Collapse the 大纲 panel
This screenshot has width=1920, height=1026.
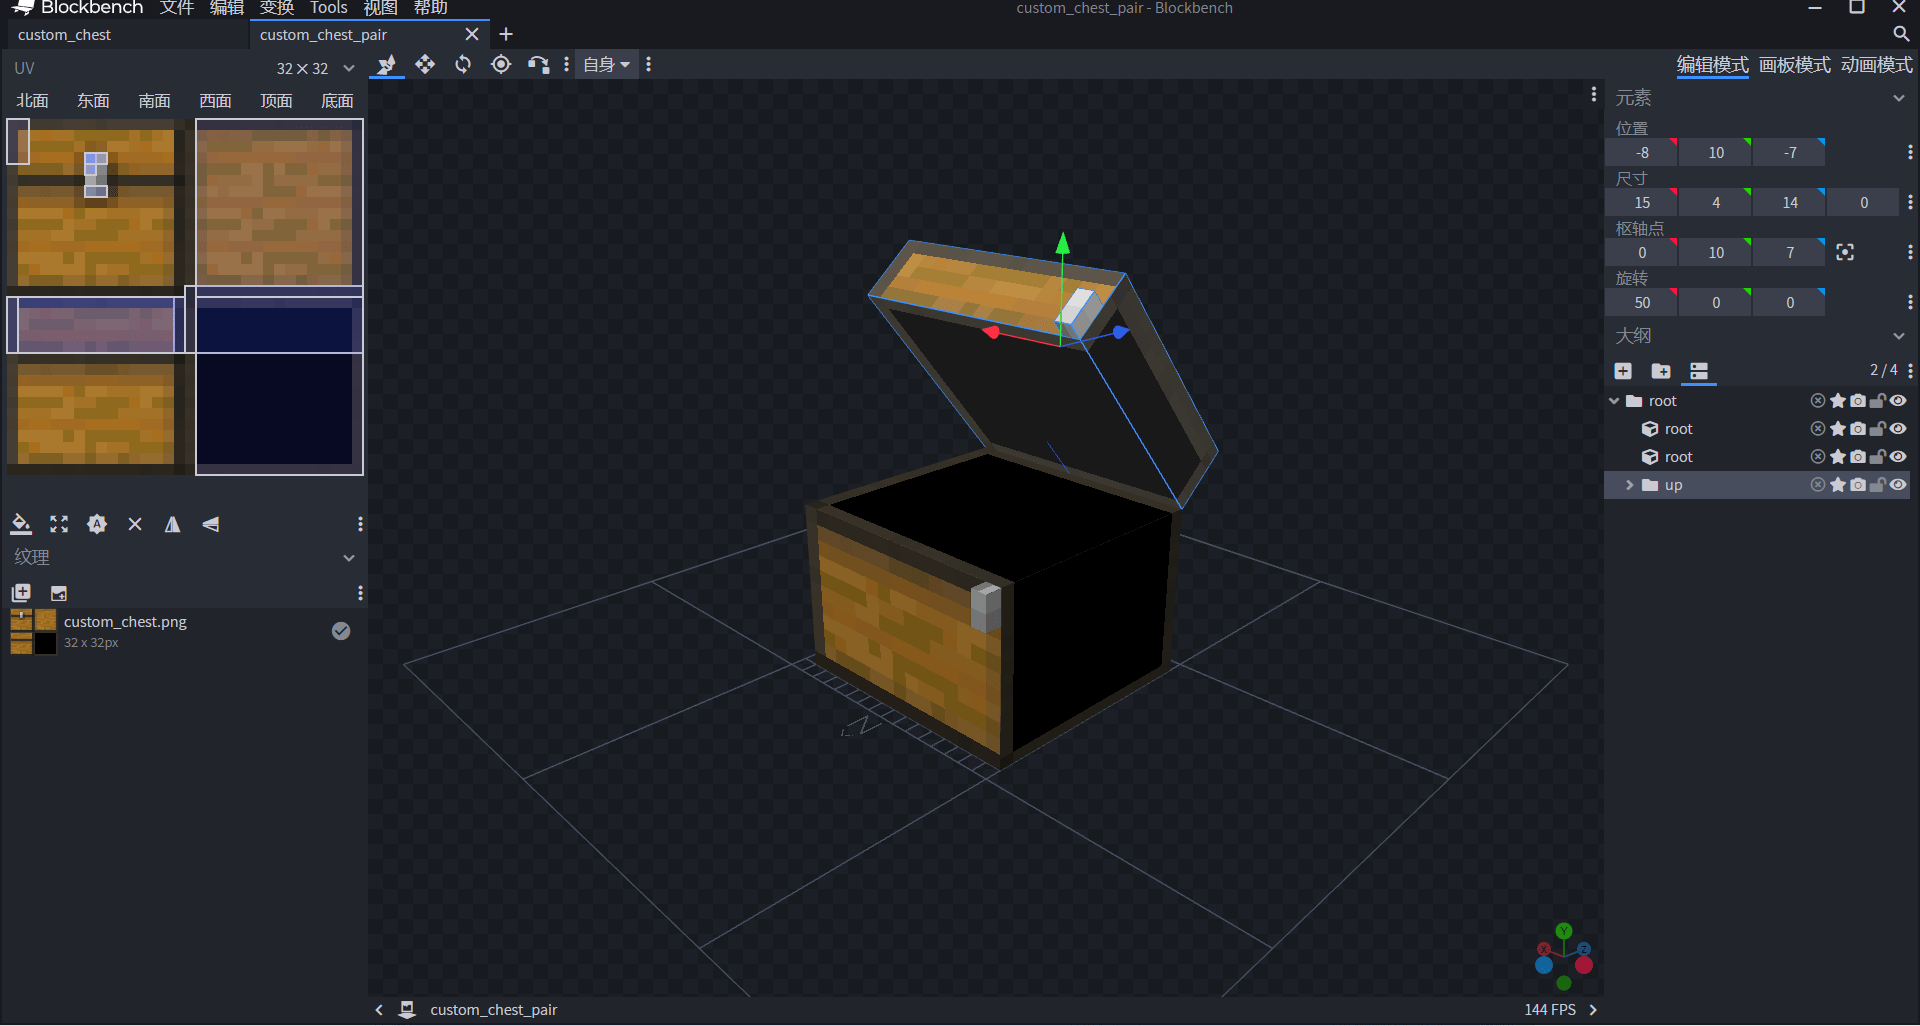[1898, 336]
